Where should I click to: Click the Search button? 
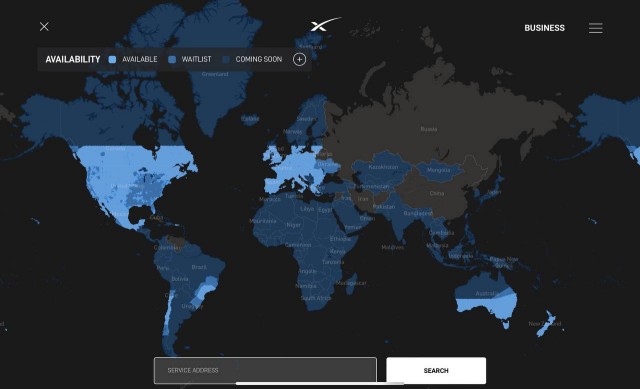[x=436, y=370]
